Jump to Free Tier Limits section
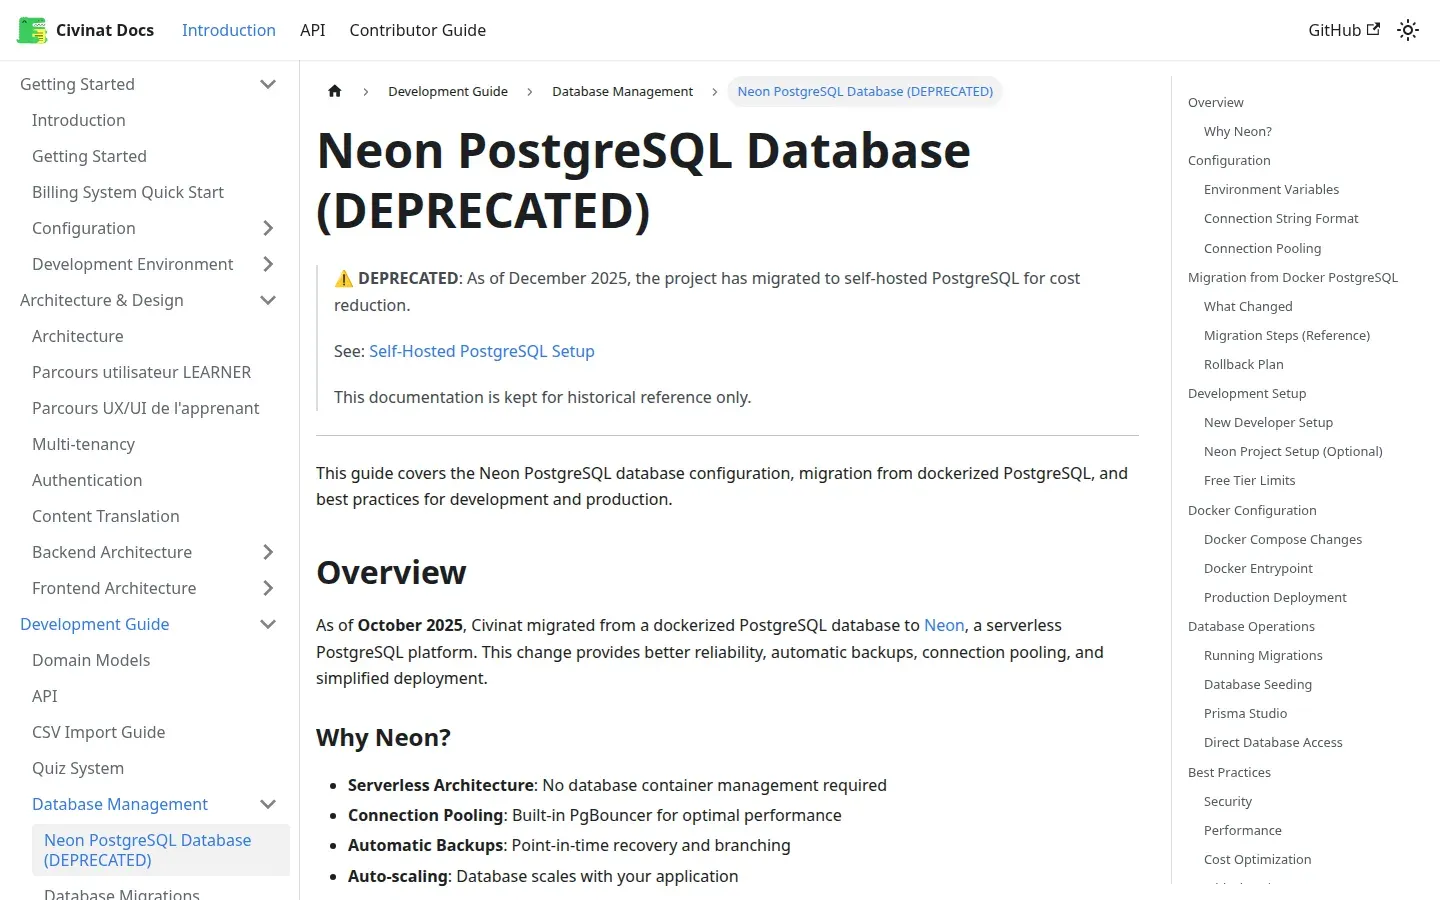Screen dimensions: 1440x900 pos(1250,480)
